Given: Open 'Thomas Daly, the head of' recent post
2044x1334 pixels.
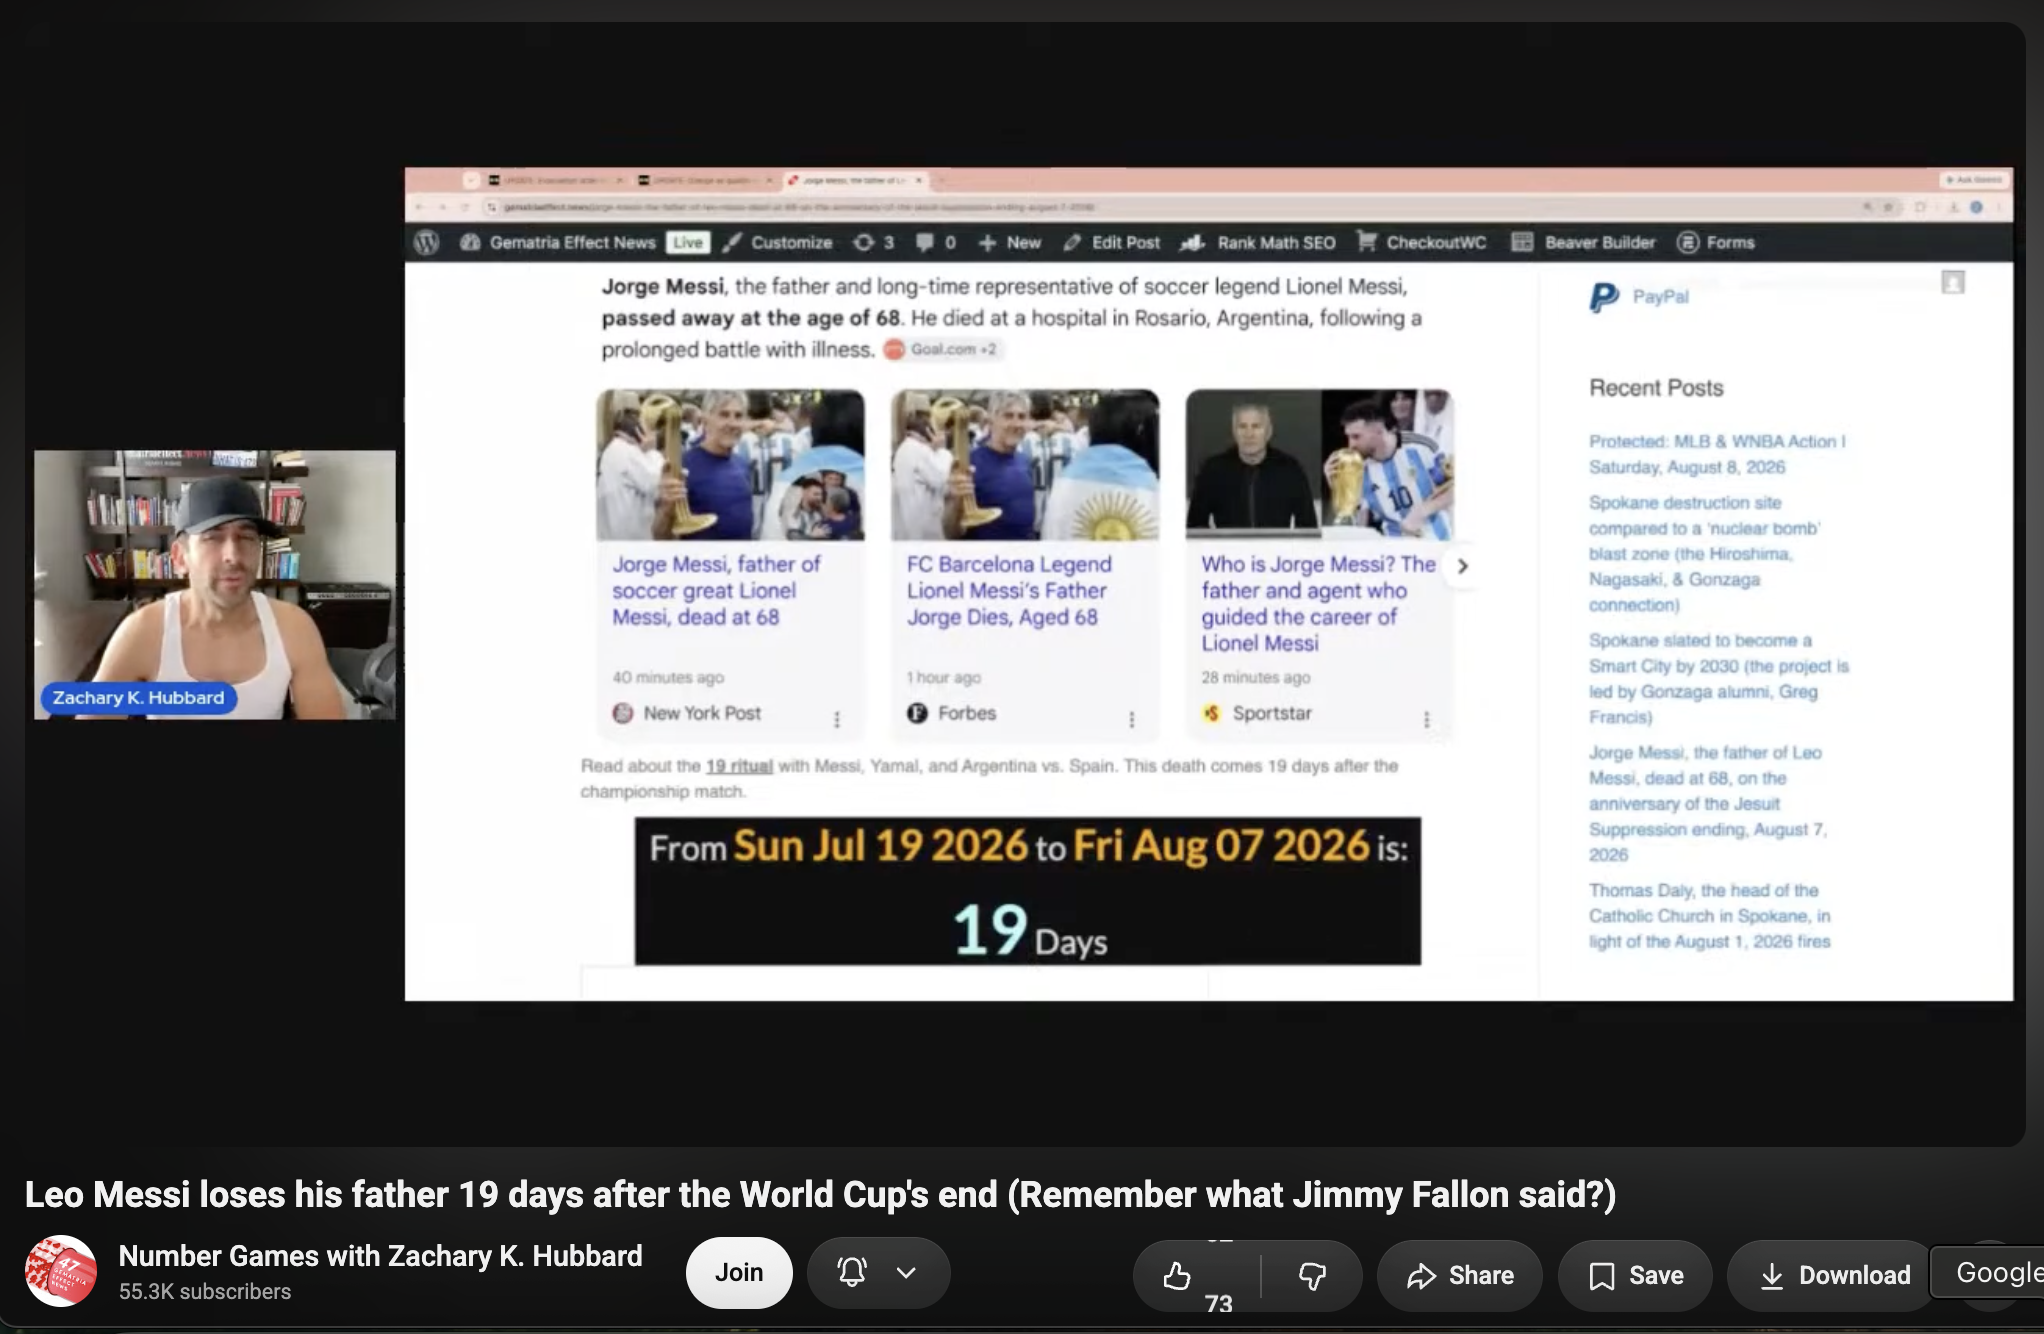Looking at the screenshot, I should [1710, 915].
